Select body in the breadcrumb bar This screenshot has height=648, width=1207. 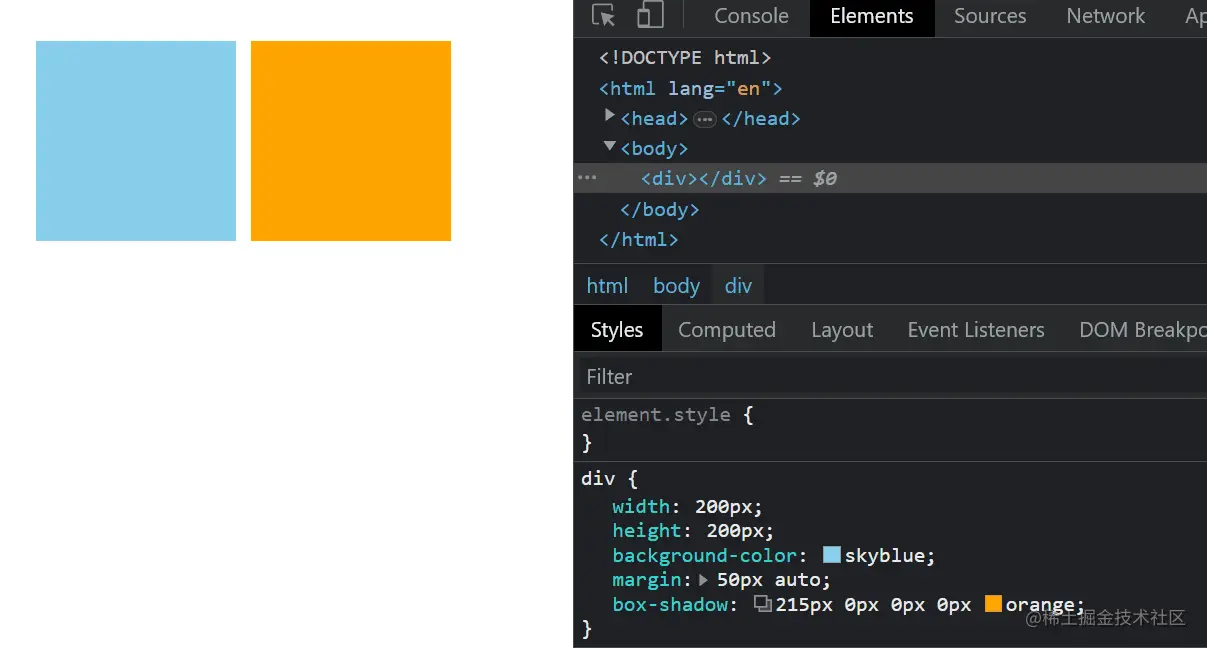676,285
